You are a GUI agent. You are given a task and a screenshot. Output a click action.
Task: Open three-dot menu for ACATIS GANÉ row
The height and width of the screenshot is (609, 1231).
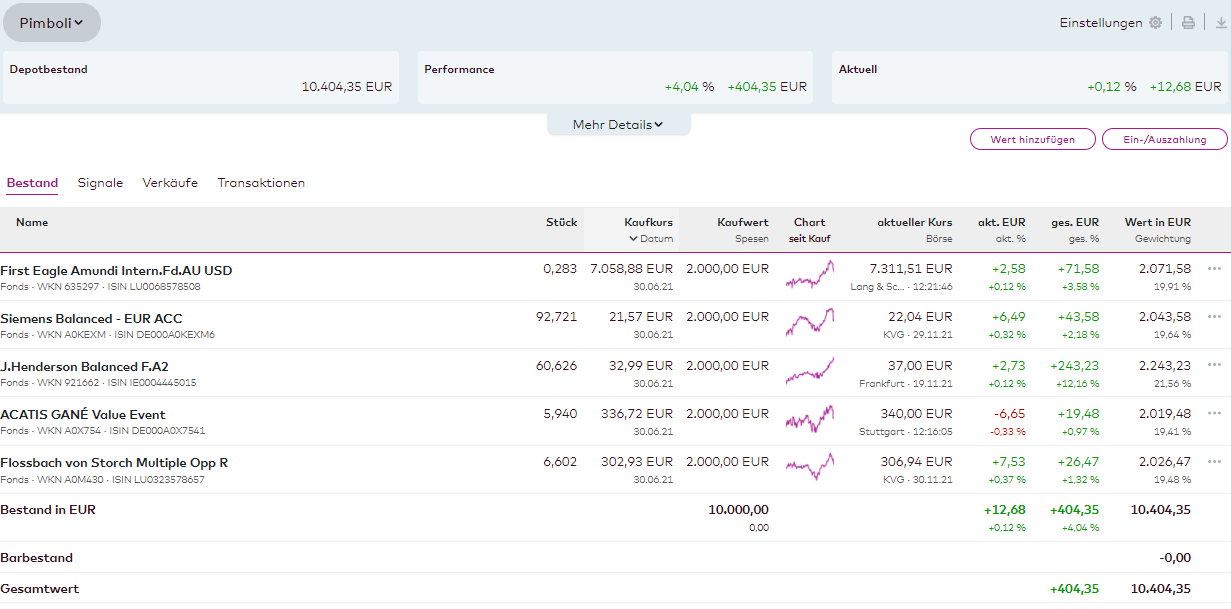1214,413
